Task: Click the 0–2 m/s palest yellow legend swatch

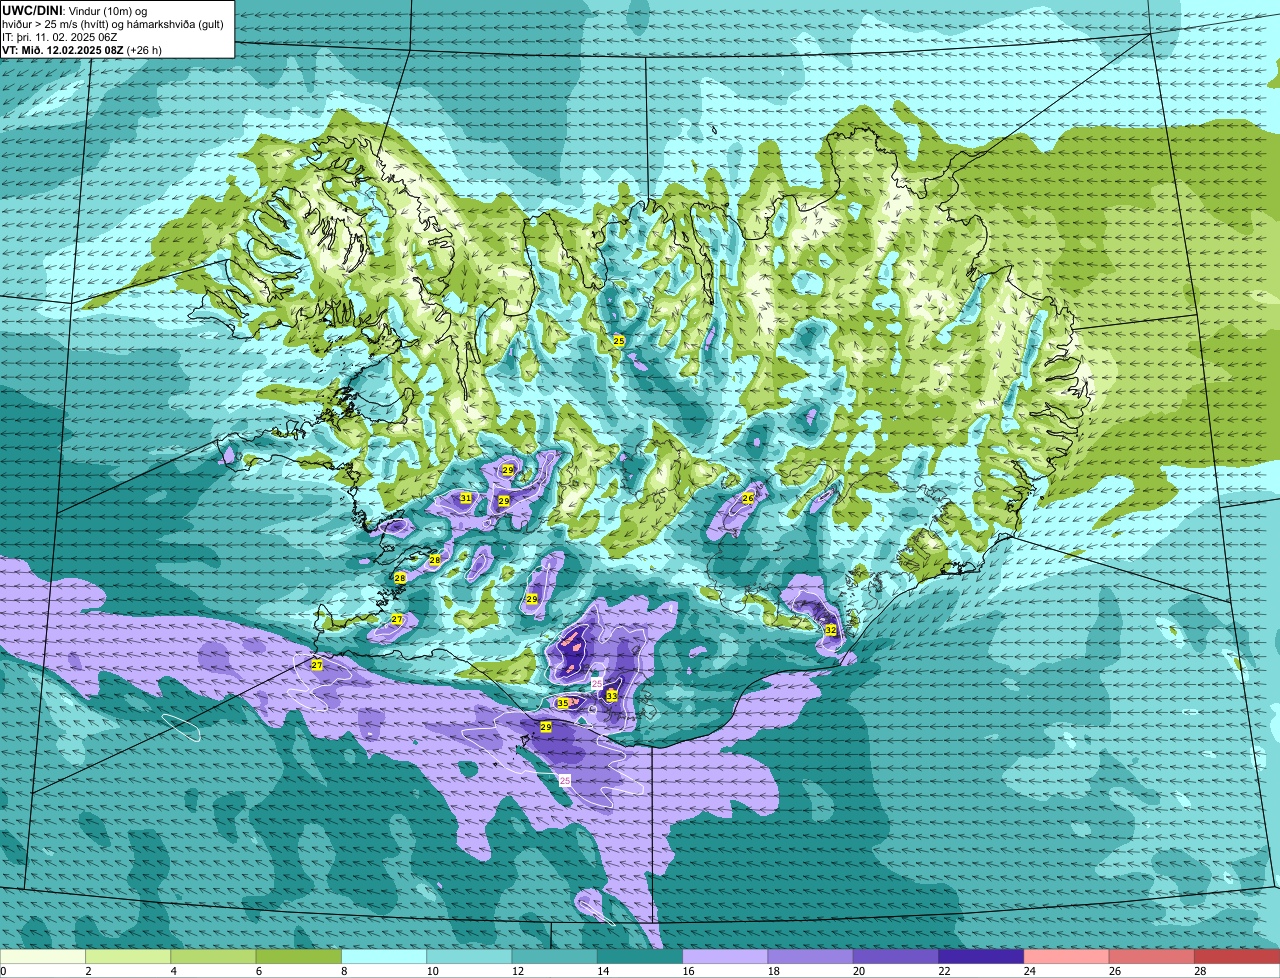Action: click(x=43, y=956)
